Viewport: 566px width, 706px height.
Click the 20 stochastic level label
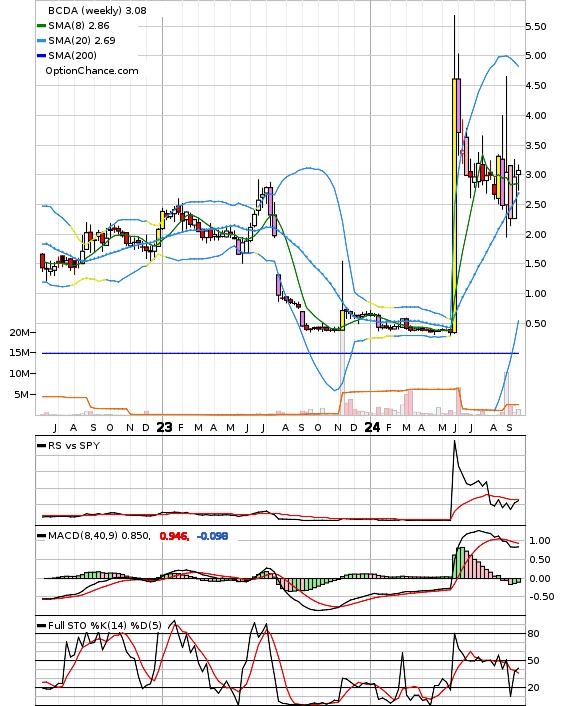coord(534,688)
